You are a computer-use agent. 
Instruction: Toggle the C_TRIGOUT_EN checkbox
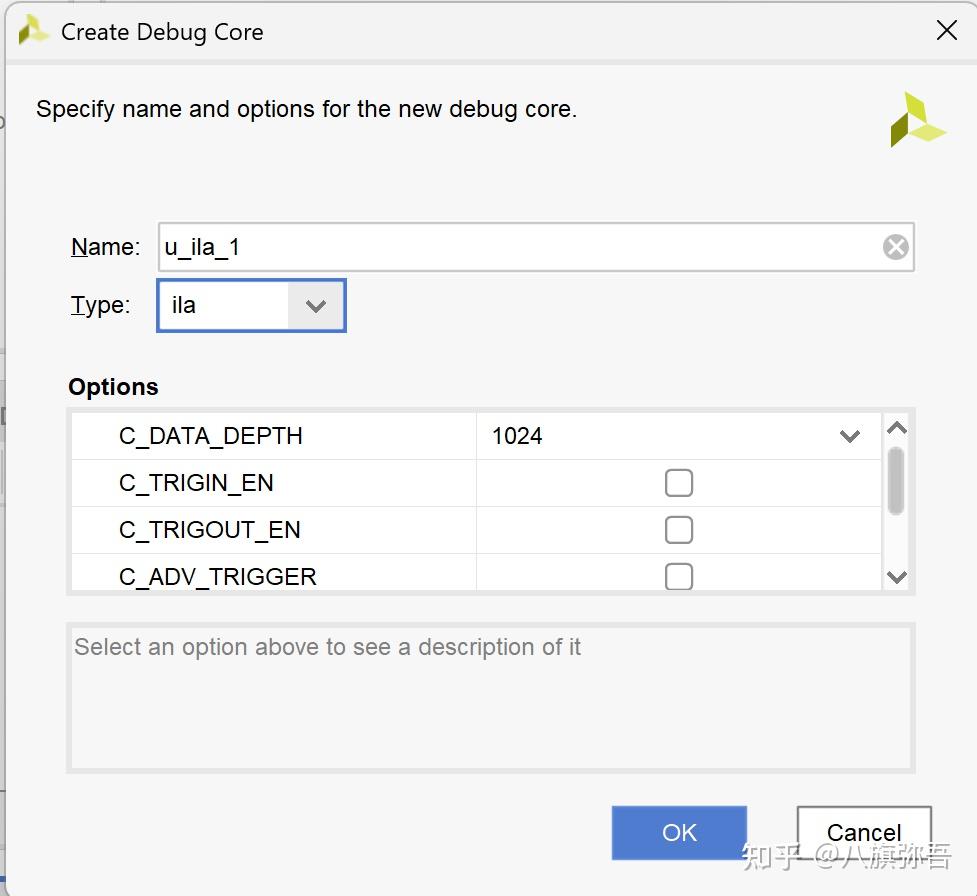tap(679, 530)
